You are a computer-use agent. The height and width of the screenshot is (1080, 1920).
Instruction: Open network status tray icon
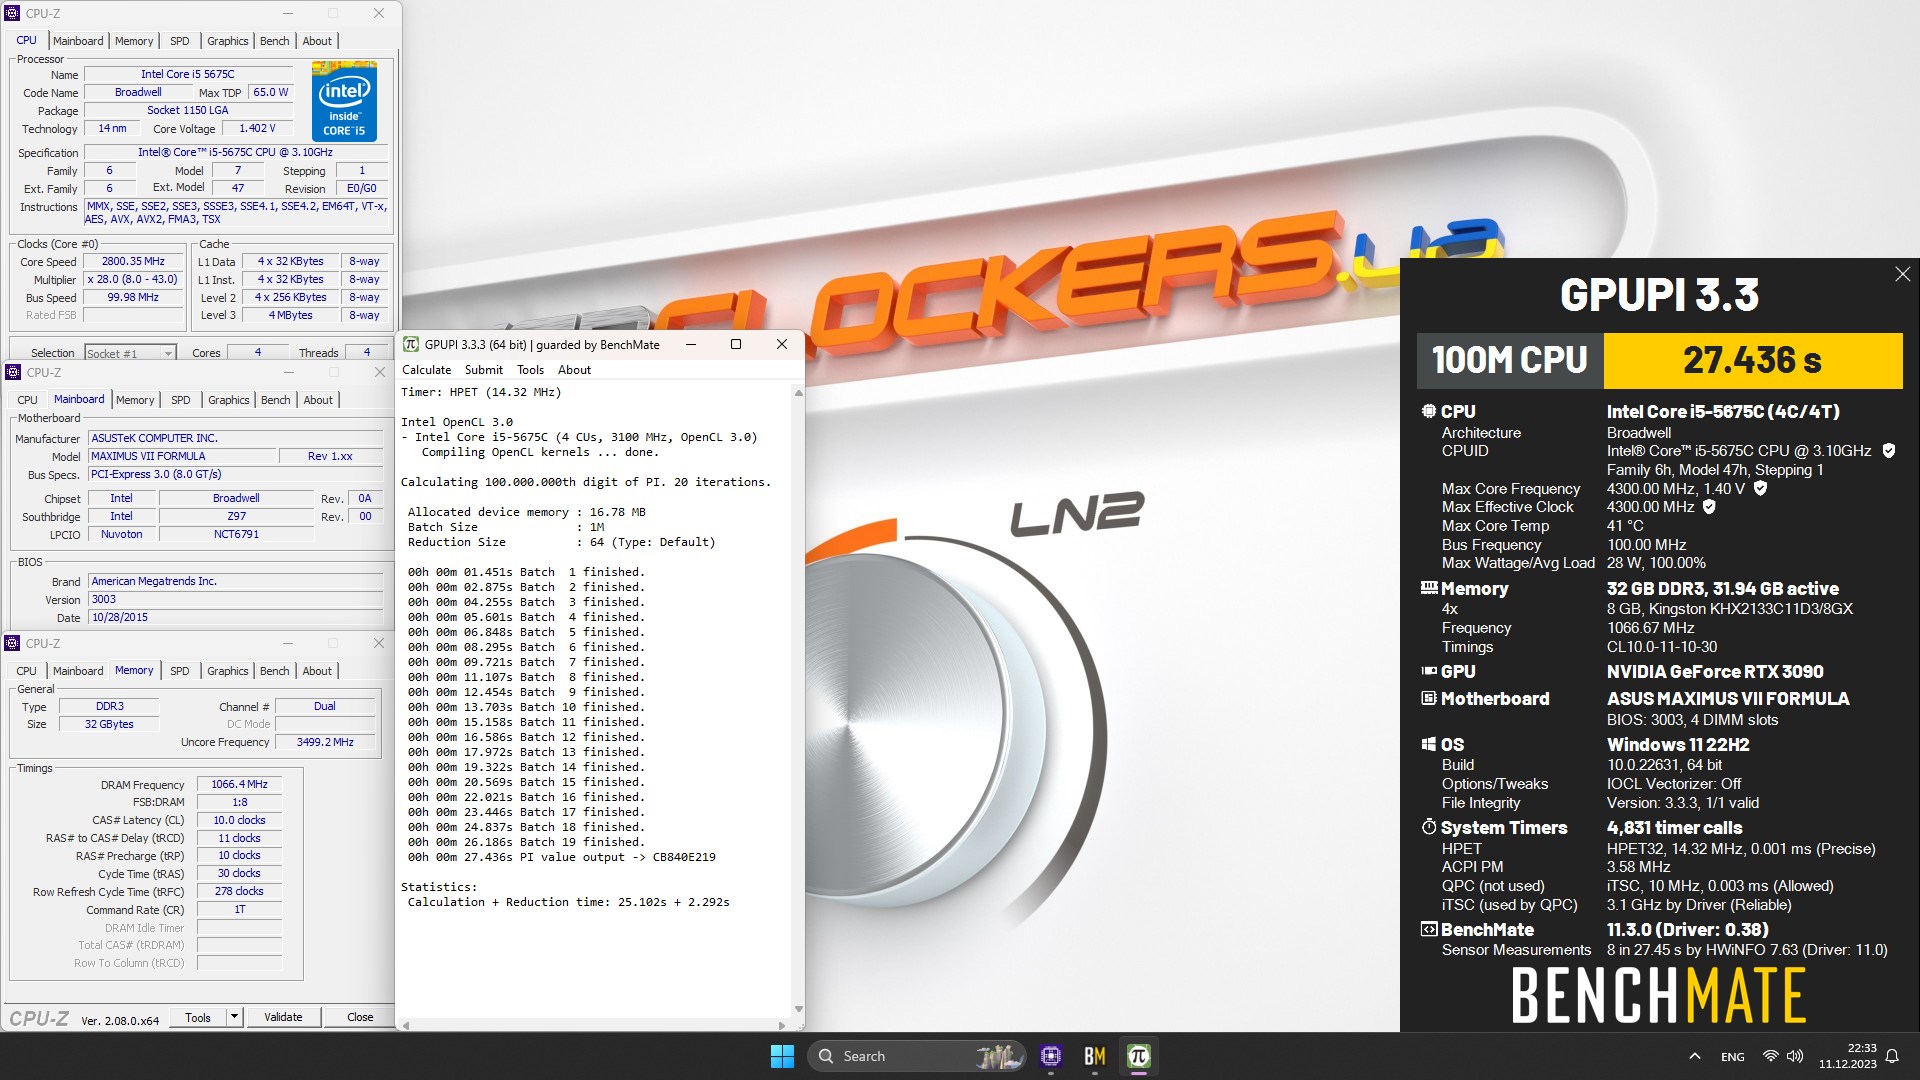[1770, 1056]
